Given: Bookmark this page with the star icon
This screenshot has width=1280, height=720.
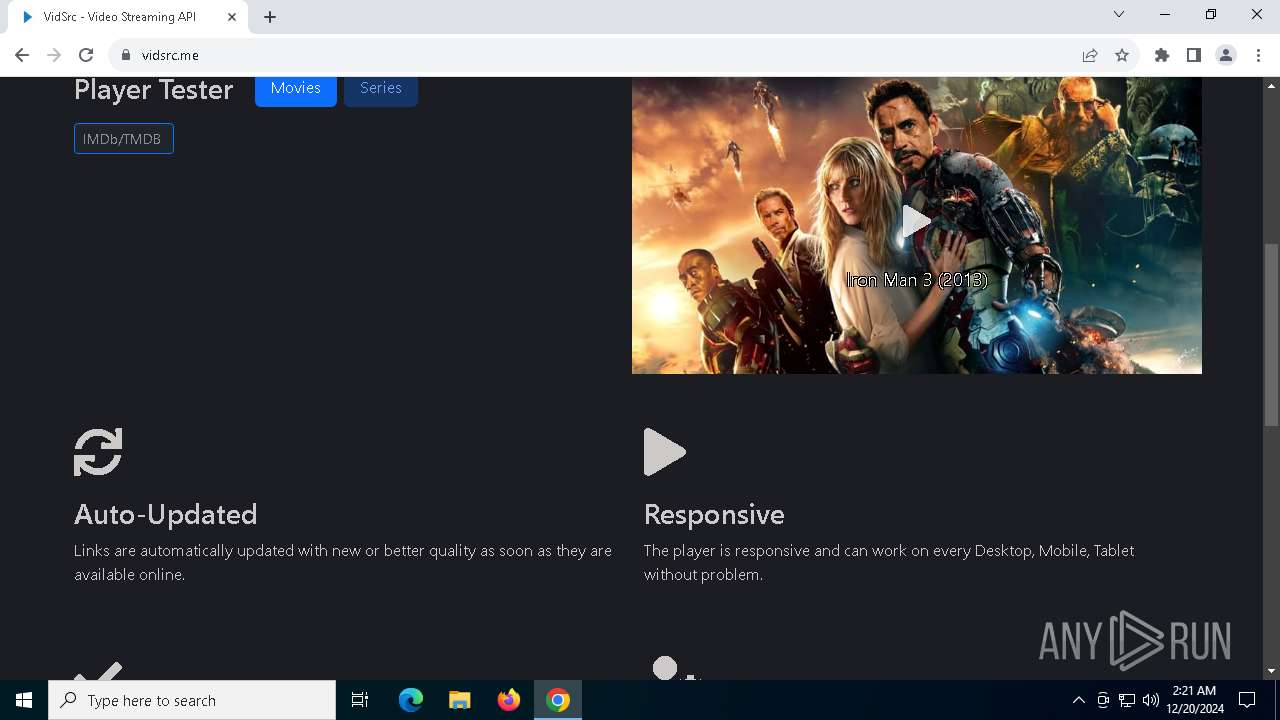Looking at the screenshot, I should pyautogui.click(x=1122, y=55).
